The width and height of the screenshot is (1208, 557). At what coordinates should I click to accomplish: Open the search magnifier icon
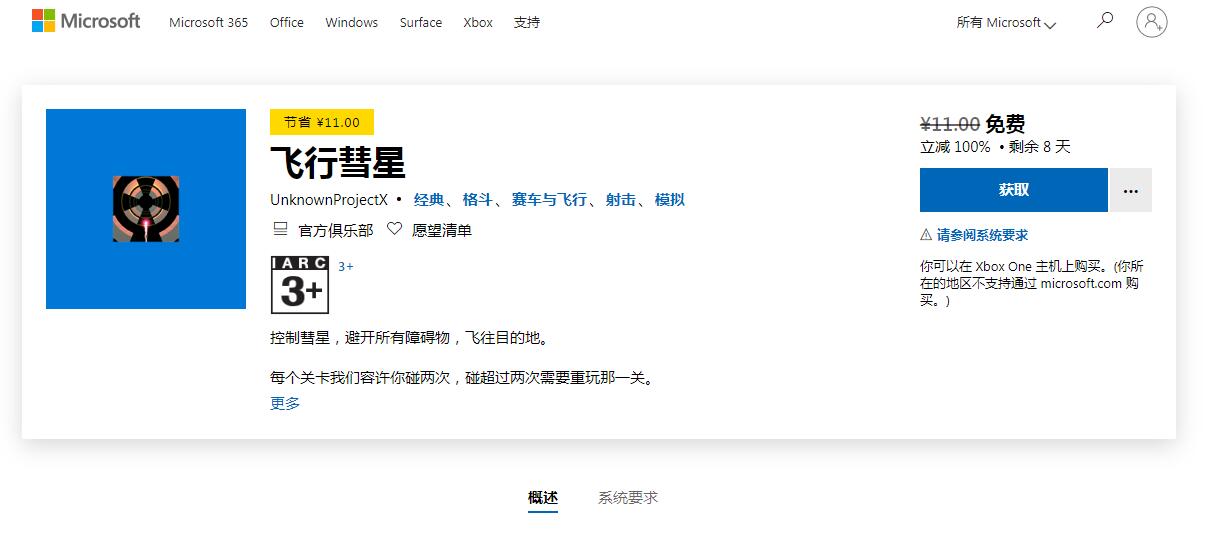[1105, 20]
